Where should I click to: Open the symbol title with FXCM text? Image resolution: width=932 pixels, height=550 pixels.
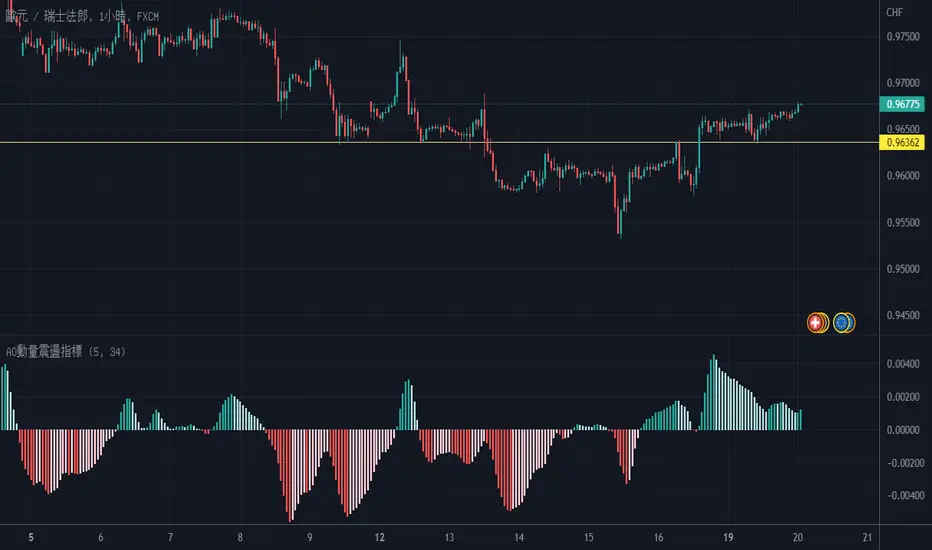click(82, 16)
